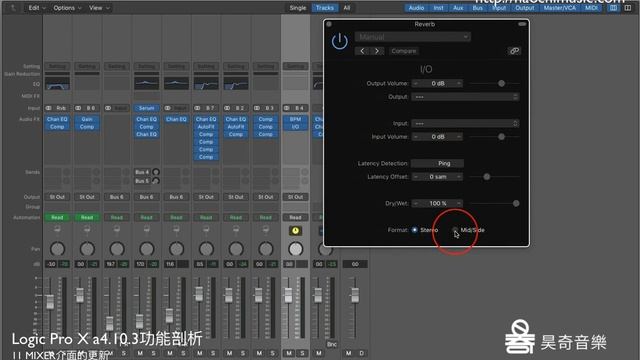The image size is (640, 360).
Task: Click the Latency Offset slider handle
Action: [x=487, y=177]
